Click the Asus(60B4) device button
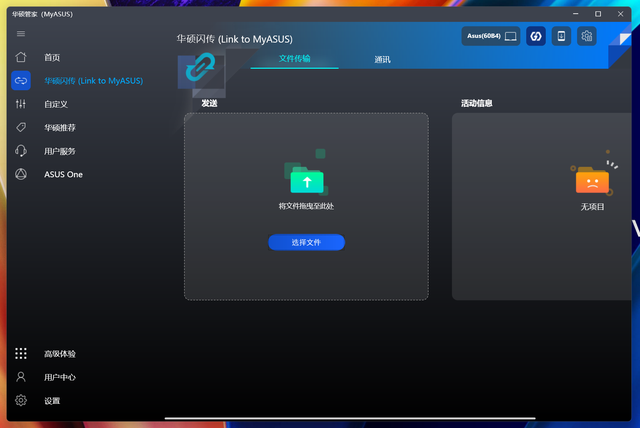This screenshot has height=428, width=640. pos(491,36)
